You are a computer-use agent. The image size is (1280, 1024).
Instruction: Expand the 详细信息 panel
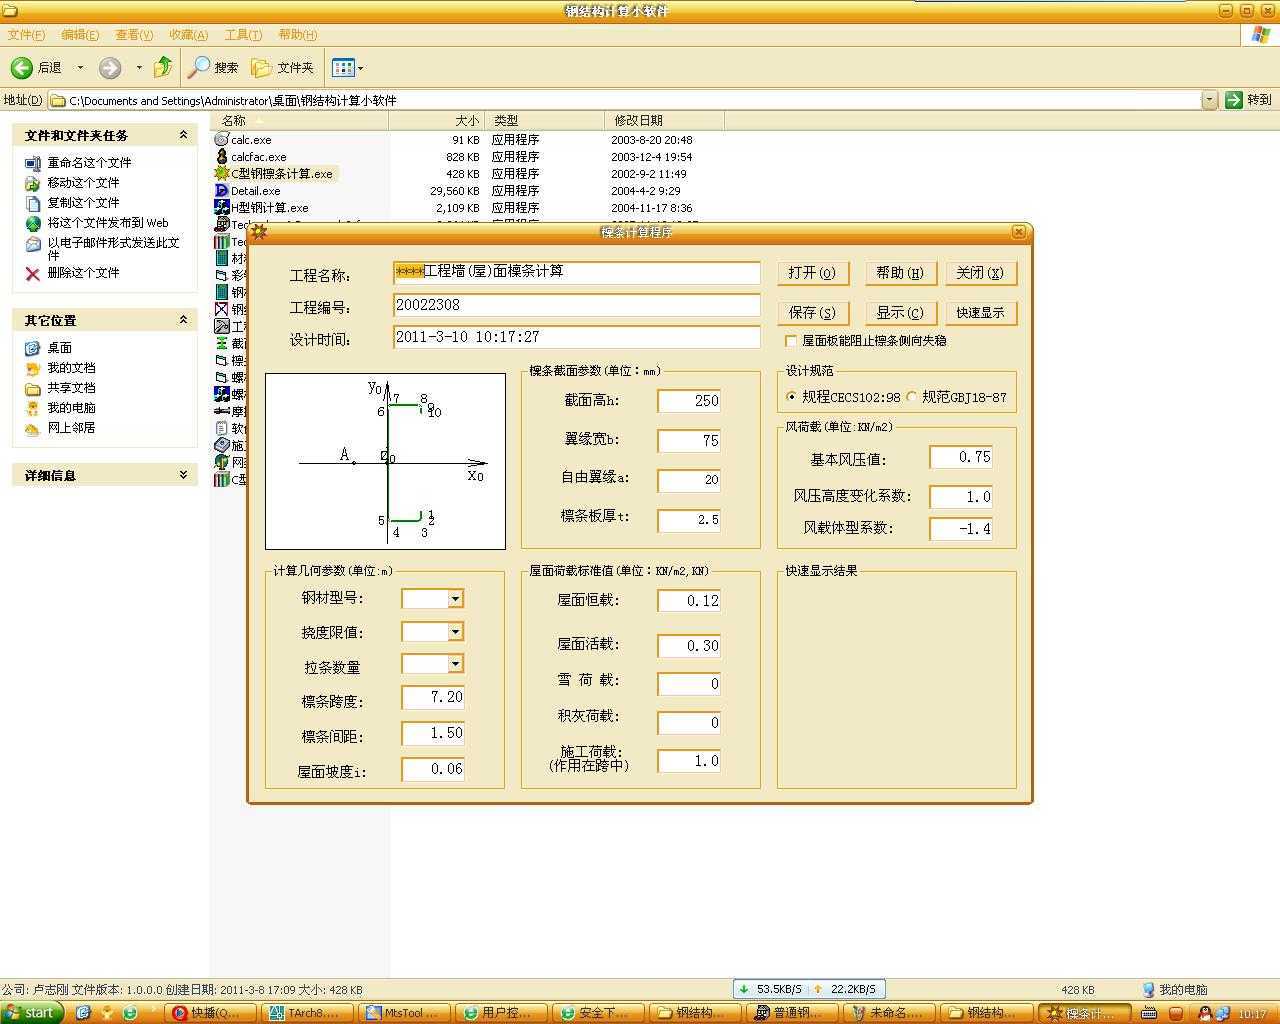click(x=183, y=475)
